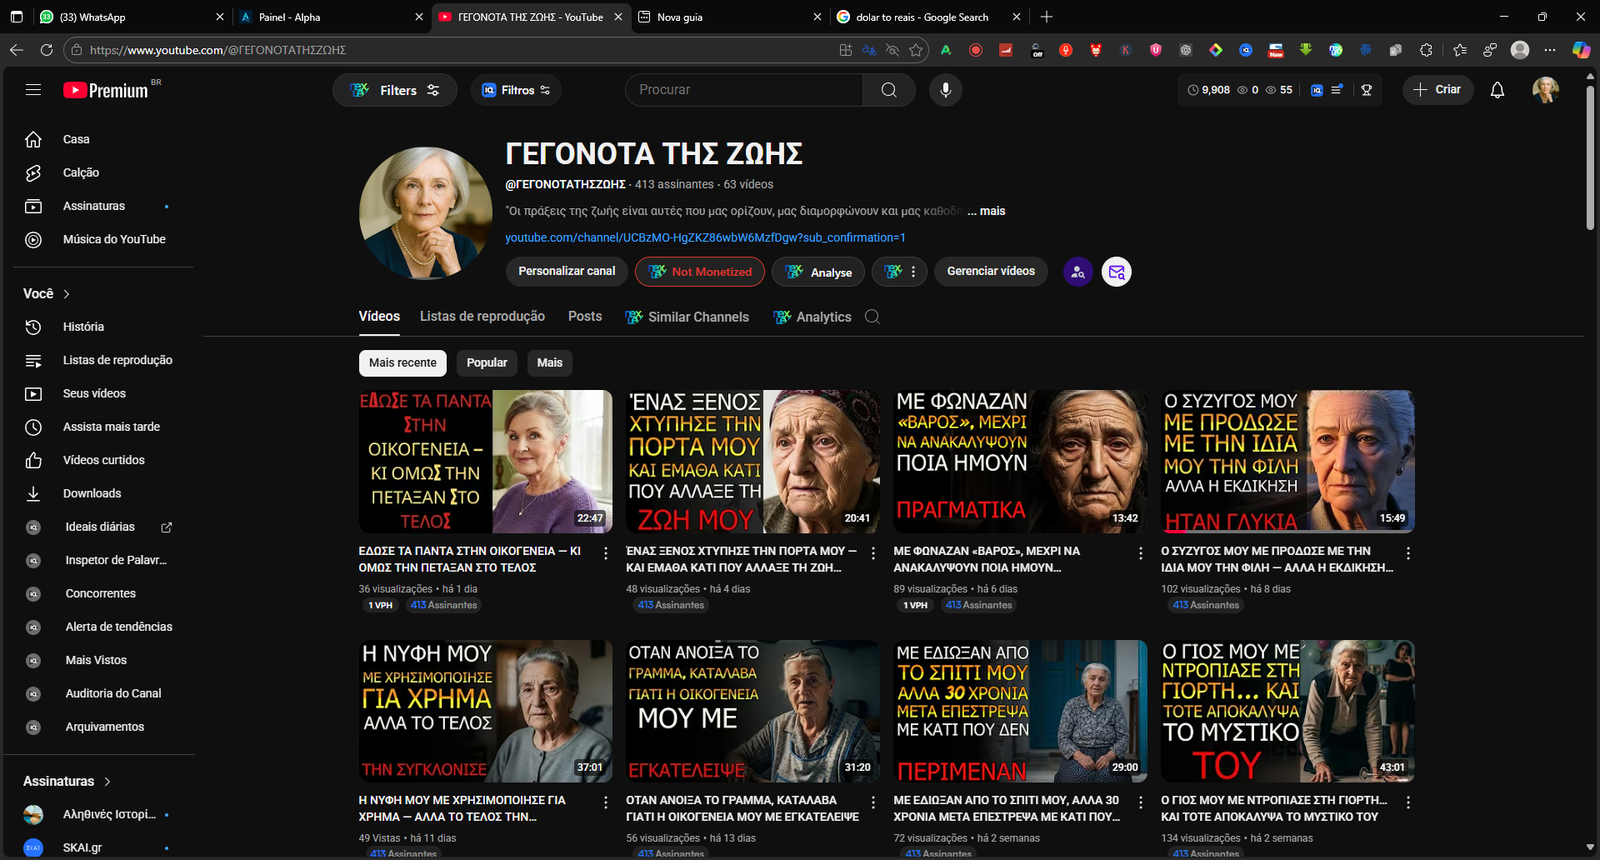Image resolution: width=1600 pixels, height=860 pixels.
Task: Open the notifications bell
Action: (x=1497, y=90)
